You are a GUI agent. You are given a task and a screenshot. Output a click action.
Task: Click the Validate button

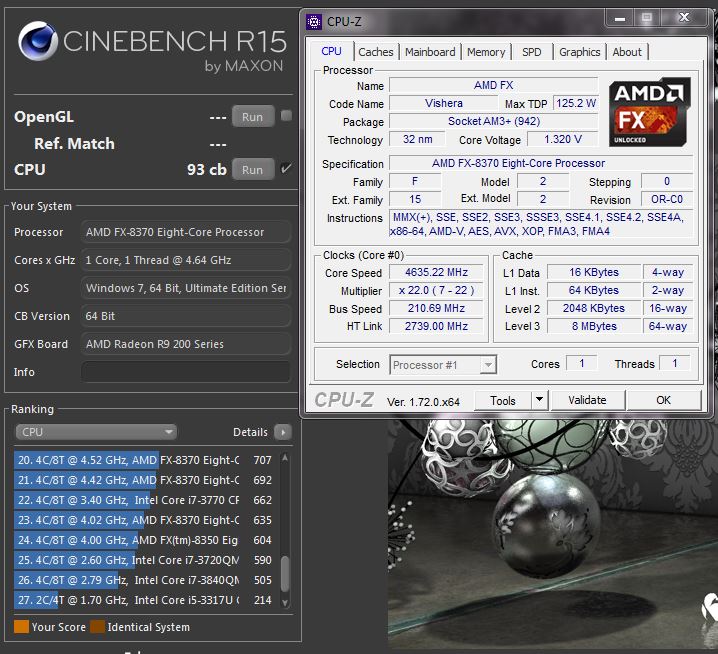pos(587,400)
